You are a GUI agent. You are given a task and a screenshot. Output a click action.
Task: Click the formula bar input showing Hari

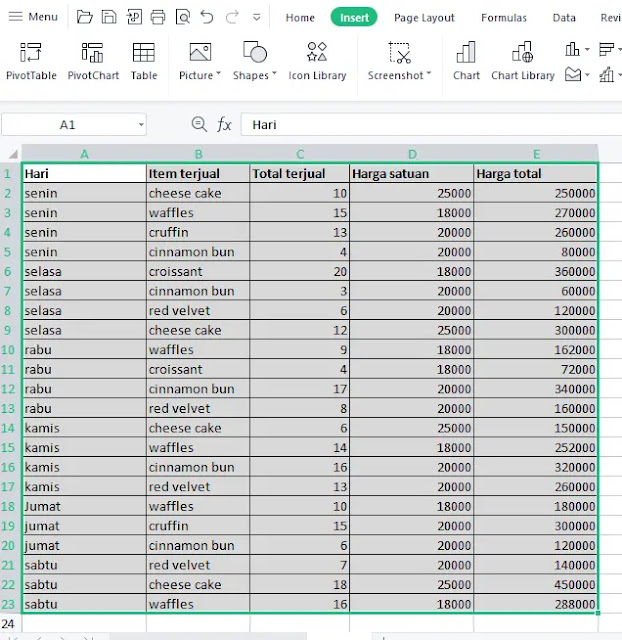click(431, 124)
